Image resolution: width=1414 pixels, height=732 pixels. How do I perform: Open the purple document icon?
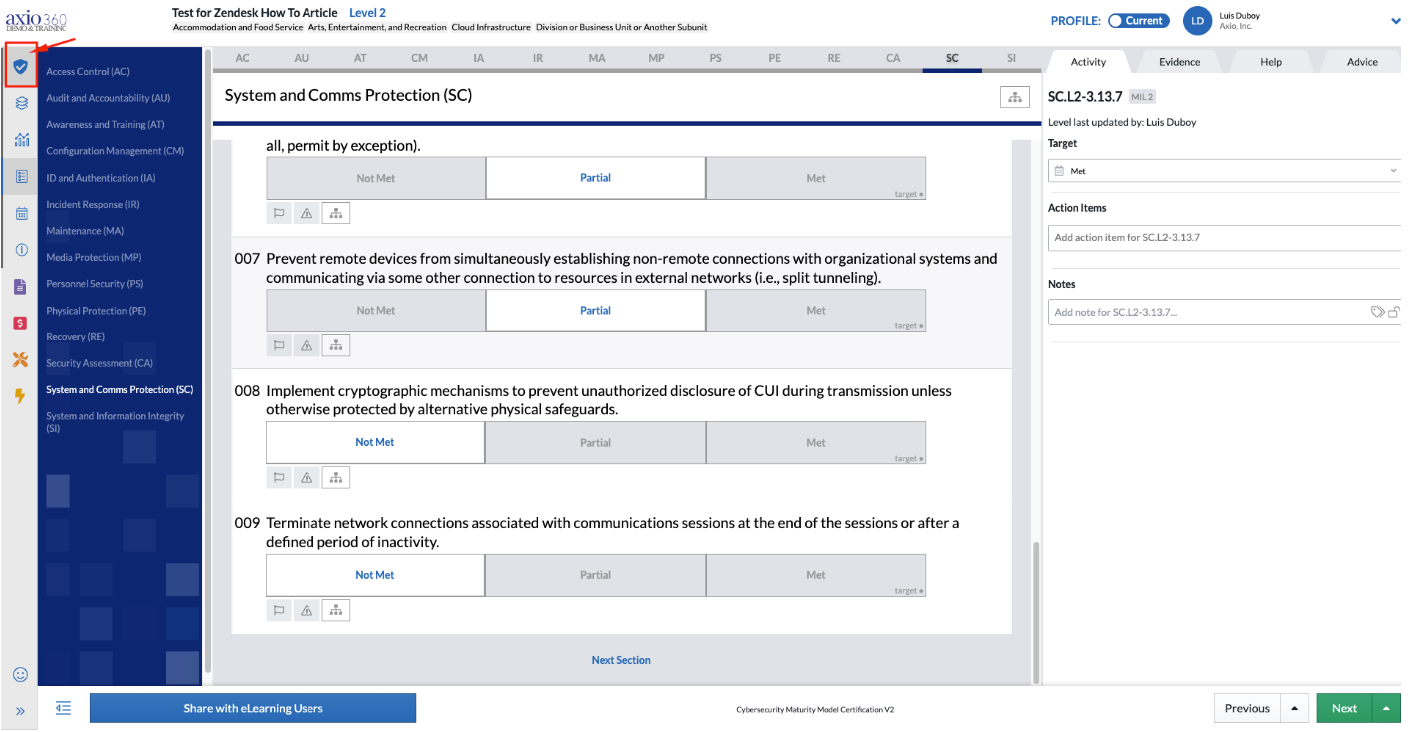[x=20, y=287]
